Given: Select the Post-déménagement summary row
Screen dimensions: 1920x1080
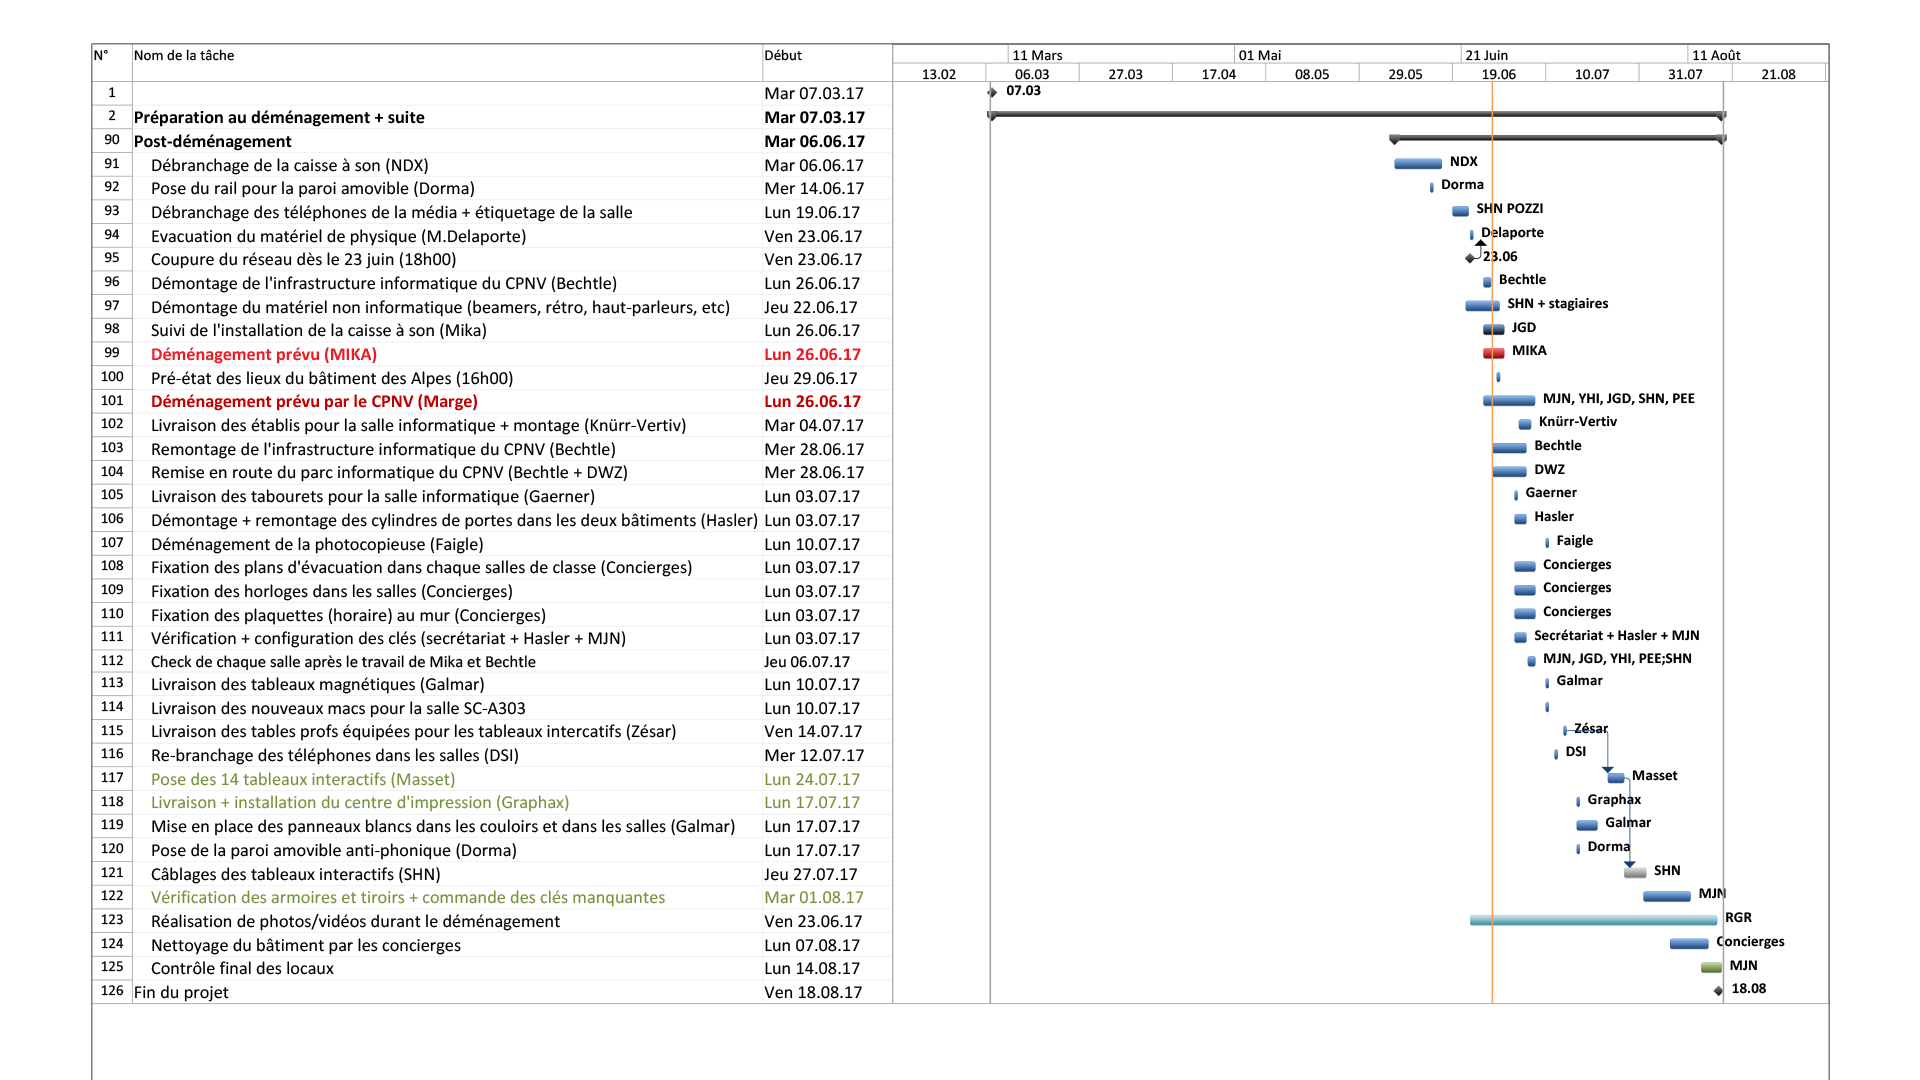Looking at the screenshot, I should (x=212, y=141).
